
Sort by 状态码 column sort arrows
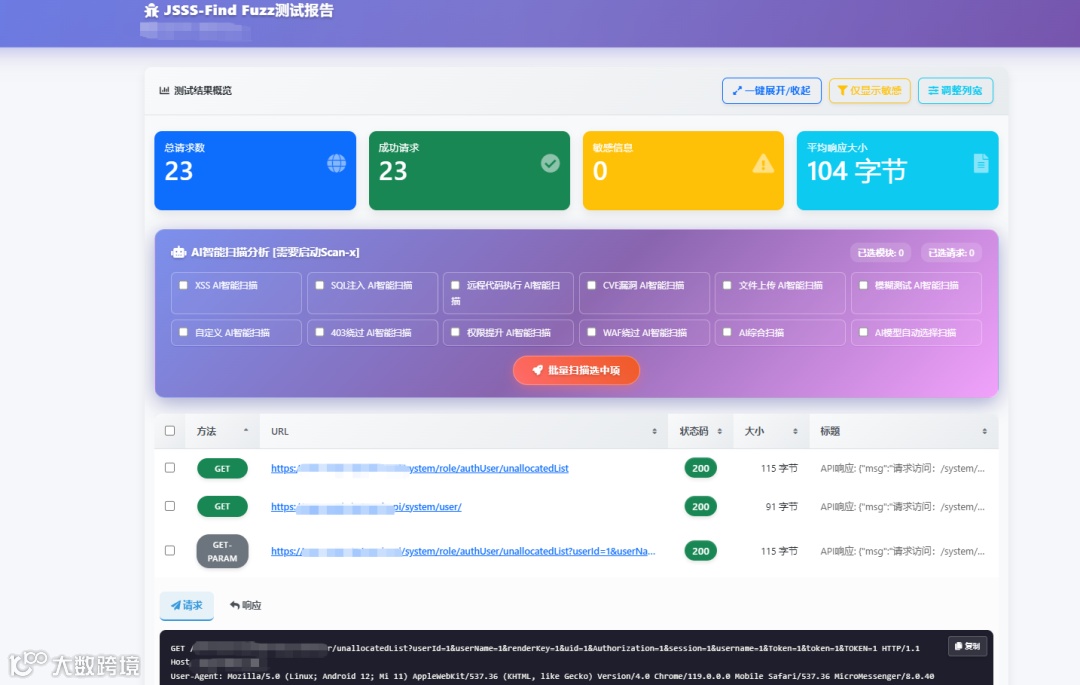[720, 431]
